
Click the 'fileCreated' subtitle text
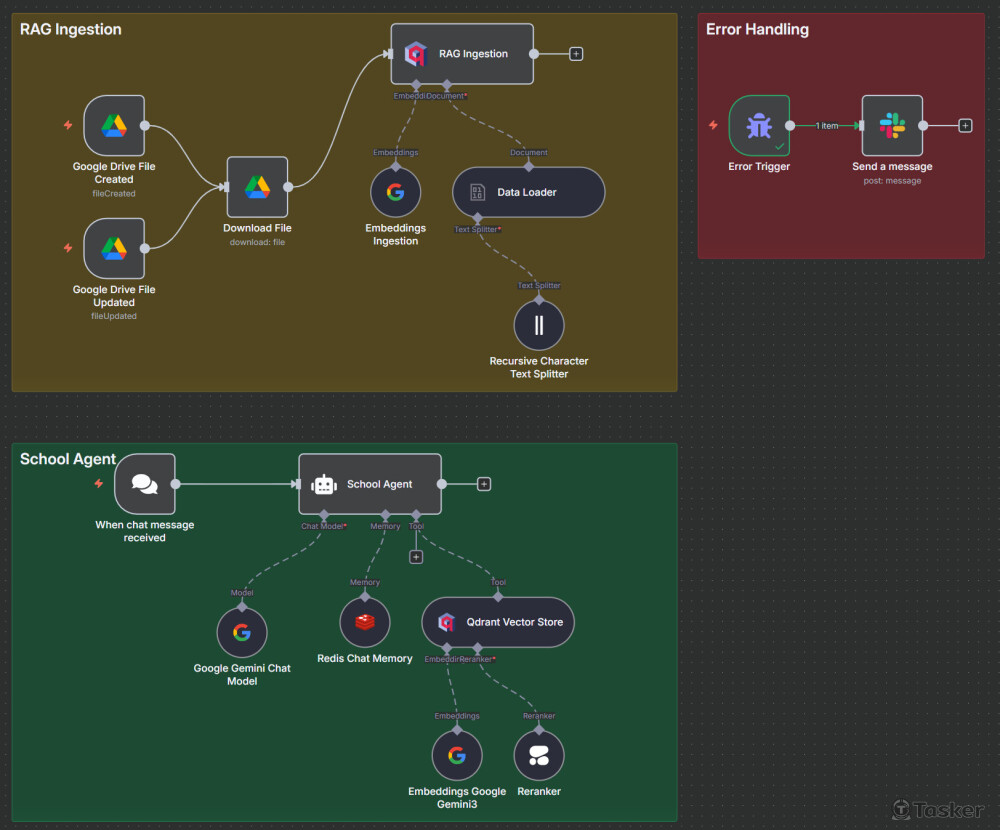tap(114, 194)
